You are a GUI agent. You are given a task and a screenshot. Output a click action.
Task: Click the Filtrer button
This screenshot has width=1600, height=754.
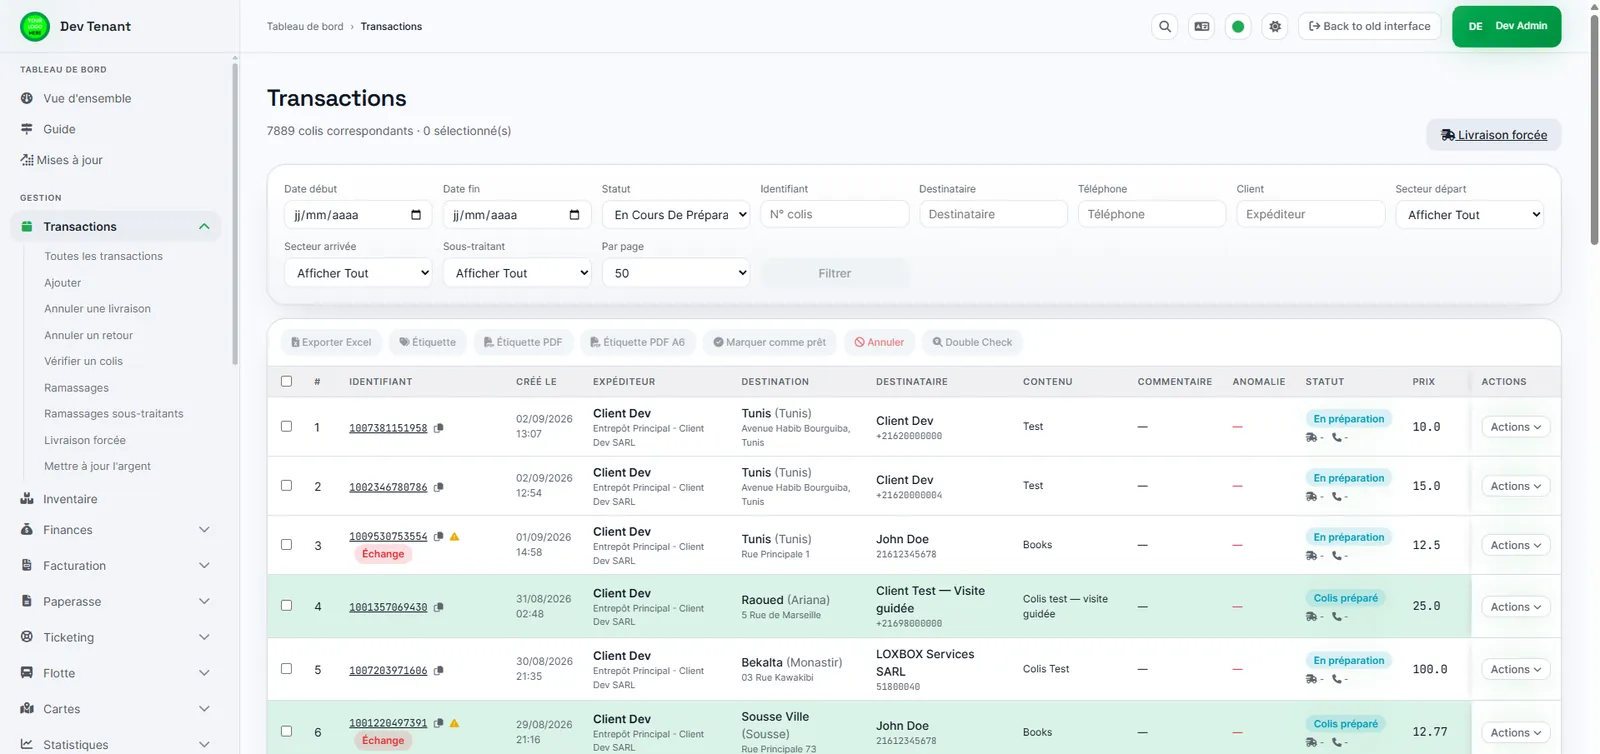pyautogui.click(x=835, y=273)
